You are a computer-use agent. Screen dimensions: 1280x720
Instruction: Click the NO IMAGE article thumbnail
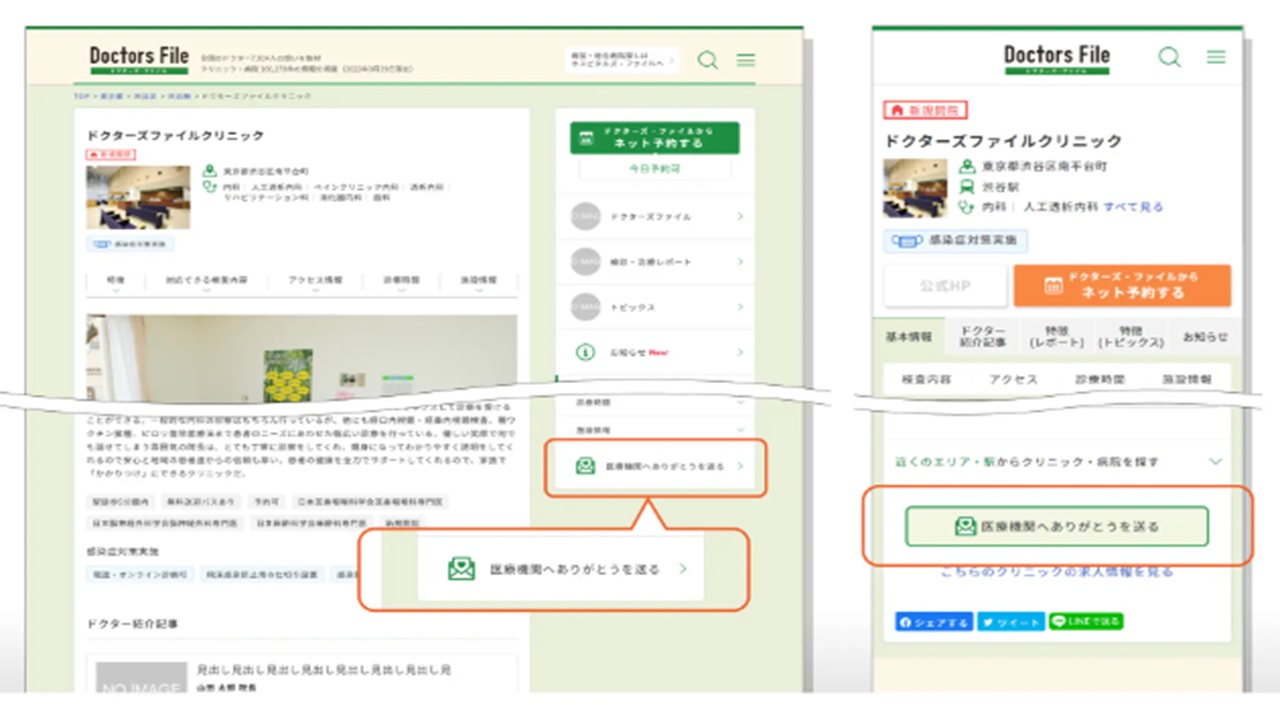(141, 677)
